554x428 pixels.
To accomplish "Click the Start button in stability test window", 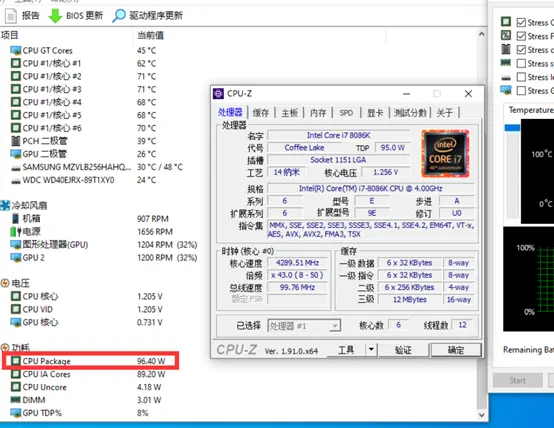I will point(518,380).
